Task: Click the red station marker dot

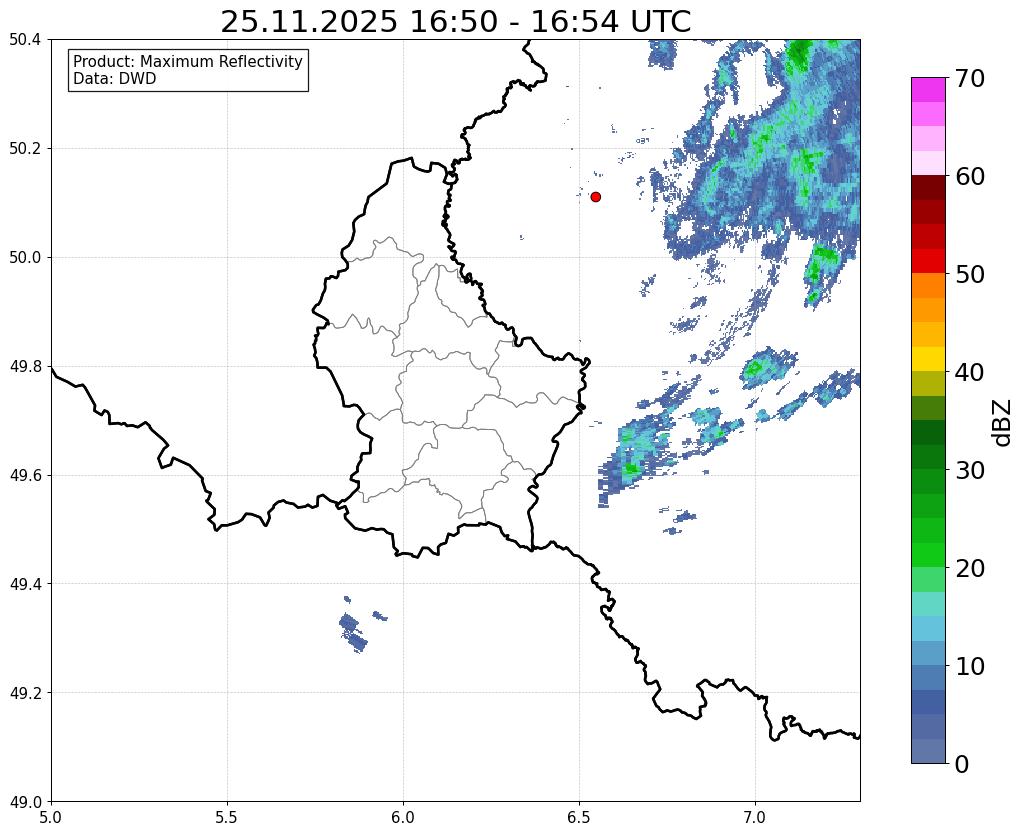Action: tap(595, 196)
